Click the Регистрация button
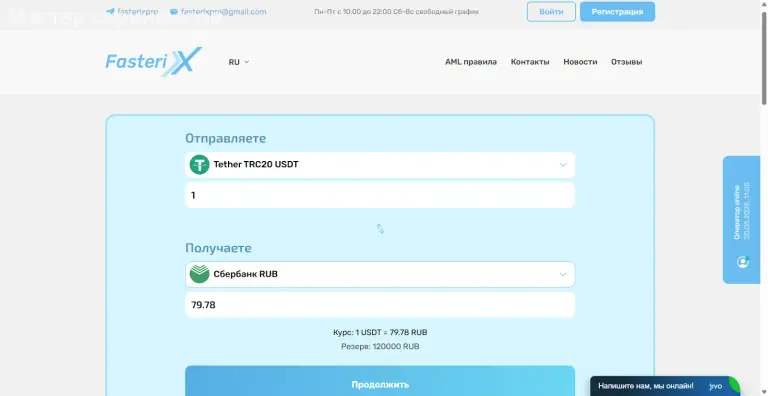768x396 pixels. [617, 12]
